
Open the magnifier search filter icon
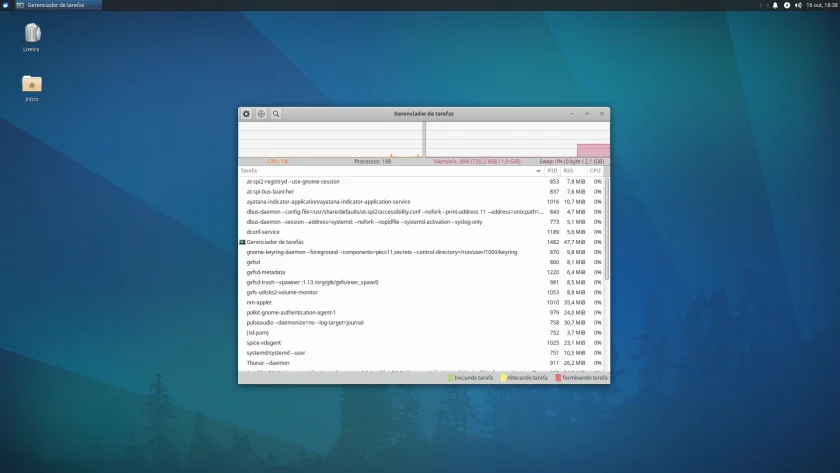276,114
